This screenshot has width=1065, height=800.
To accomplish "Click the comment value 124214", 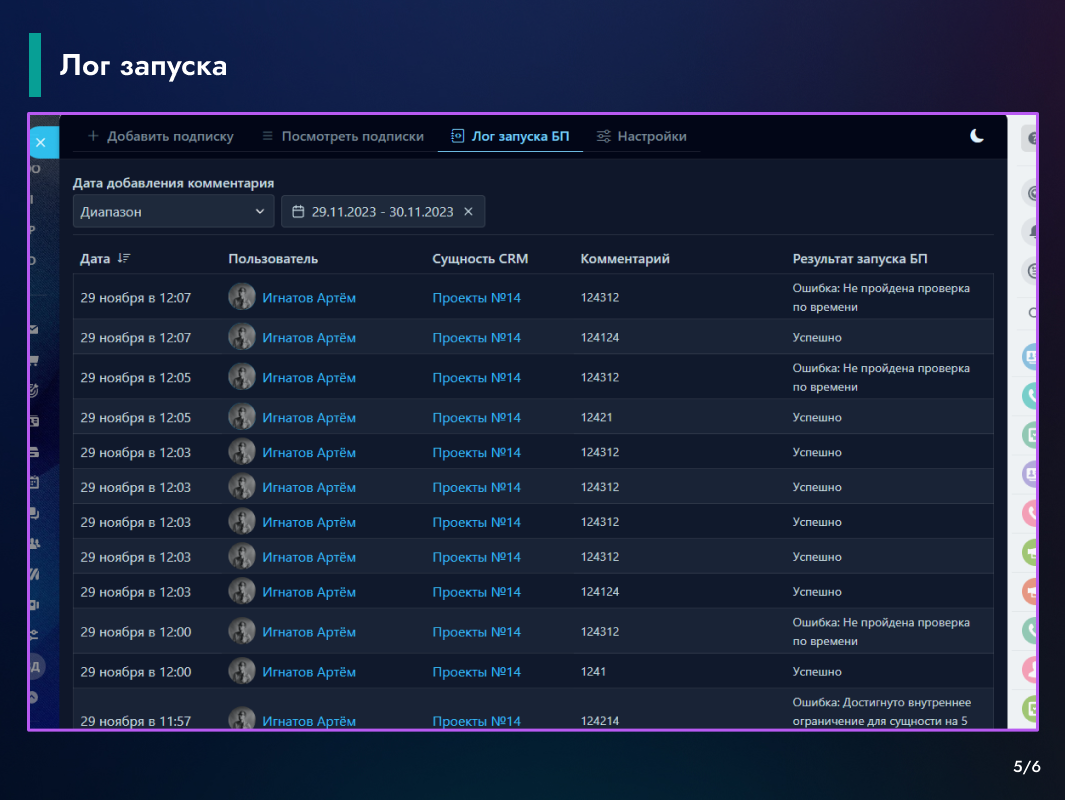I will (x=600, y=721).
